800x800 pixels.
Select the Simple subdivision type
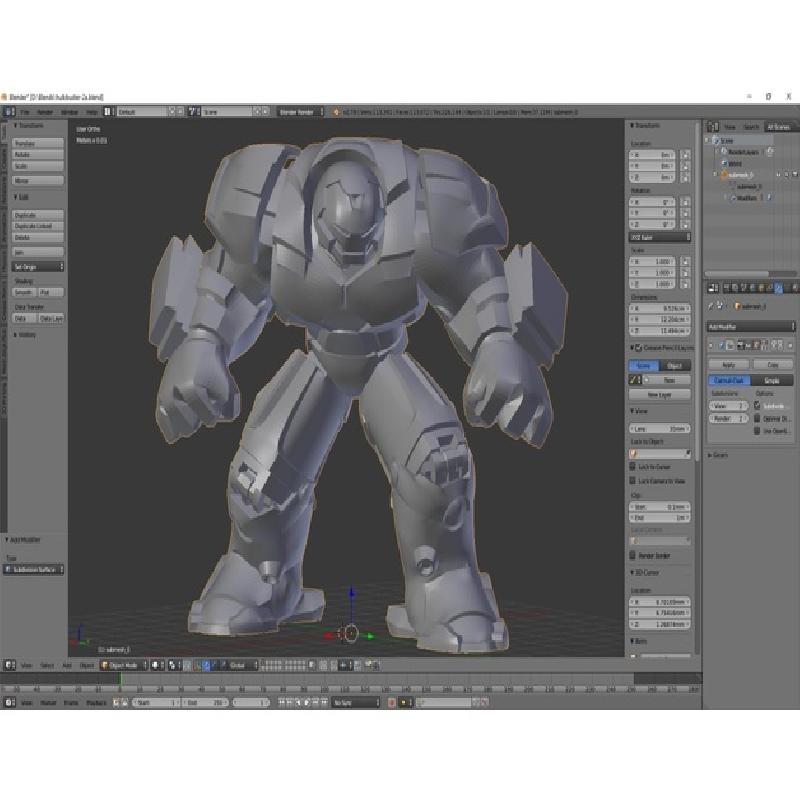coord(772,380)
